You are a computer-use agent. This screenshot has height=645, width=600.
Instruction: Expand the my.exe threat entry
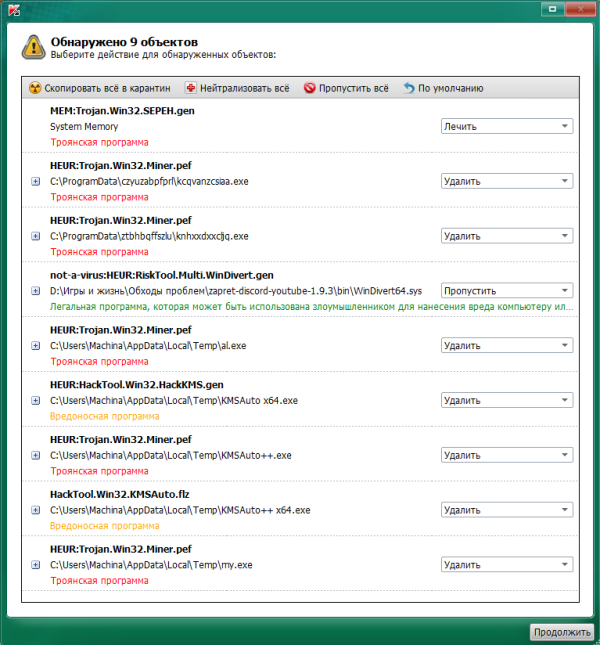pos(36,565)
